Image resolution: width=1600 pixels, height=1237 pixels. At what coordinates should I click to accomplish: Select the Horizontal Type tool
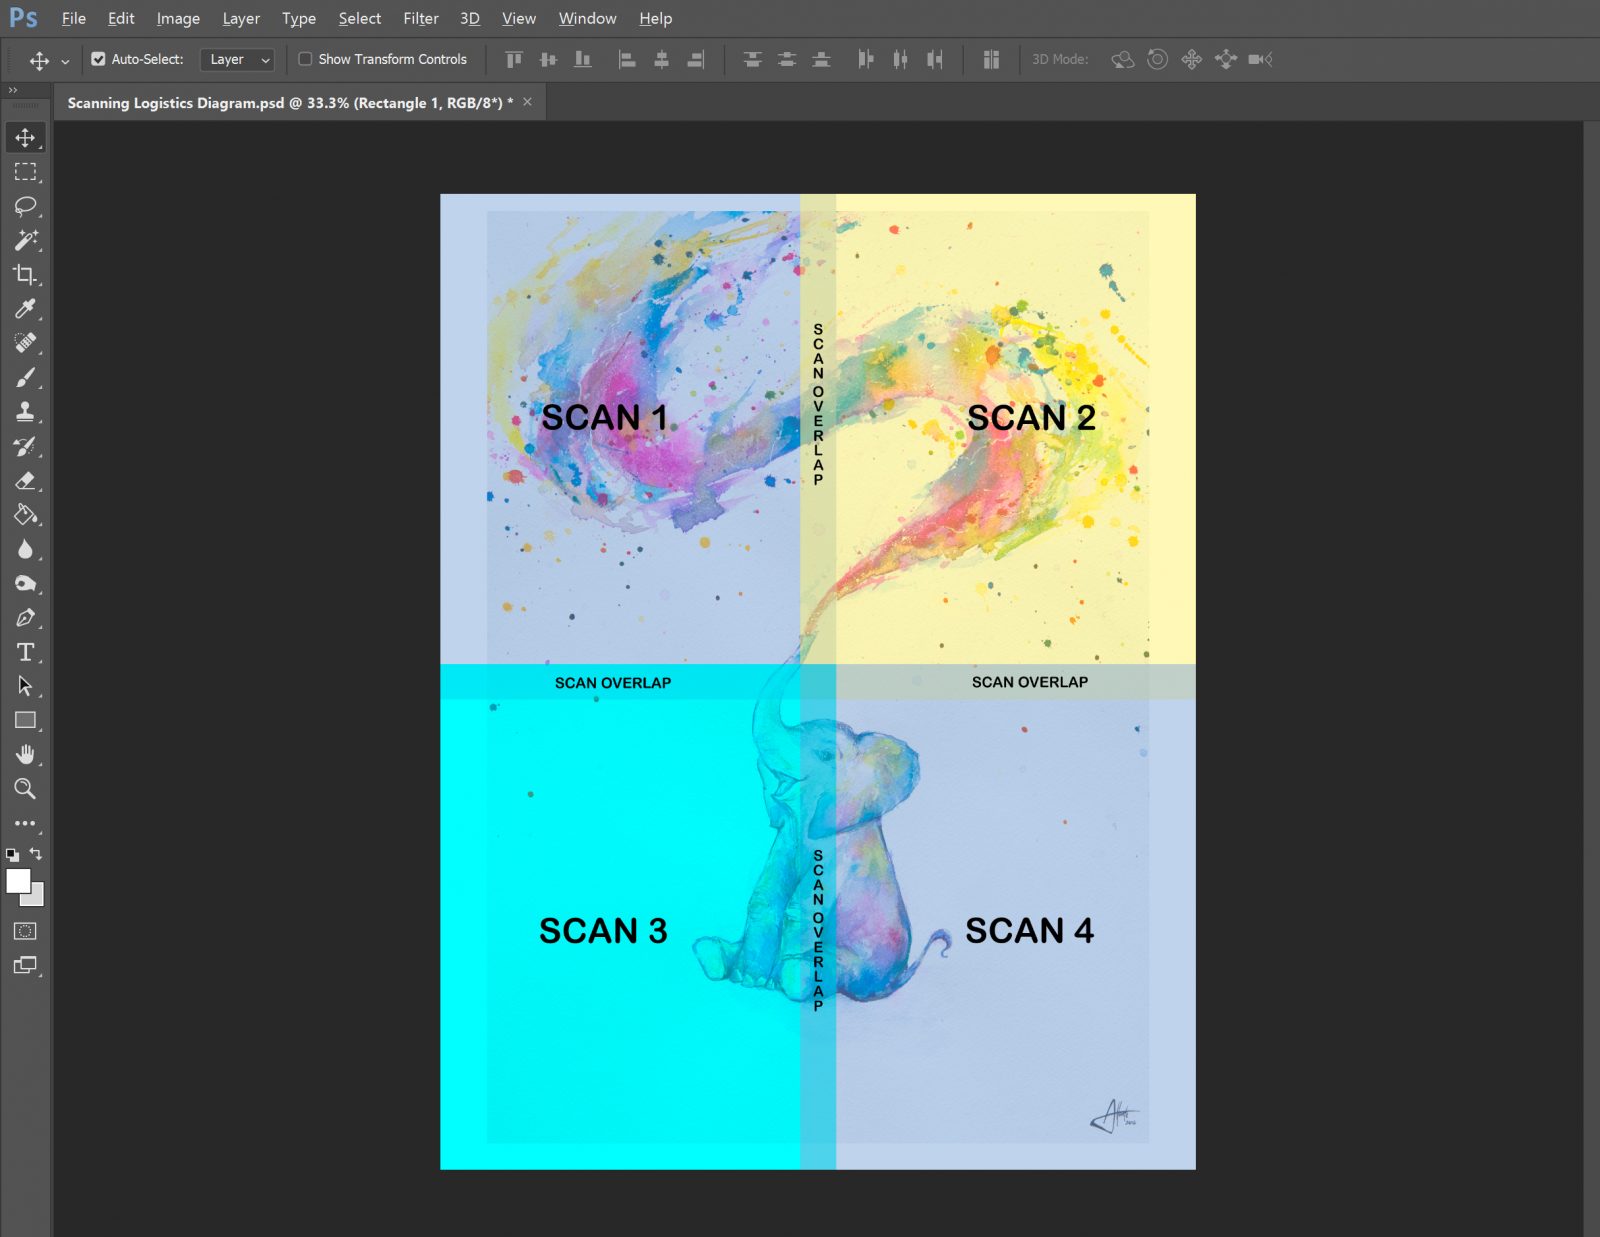(x=25, y=652)
